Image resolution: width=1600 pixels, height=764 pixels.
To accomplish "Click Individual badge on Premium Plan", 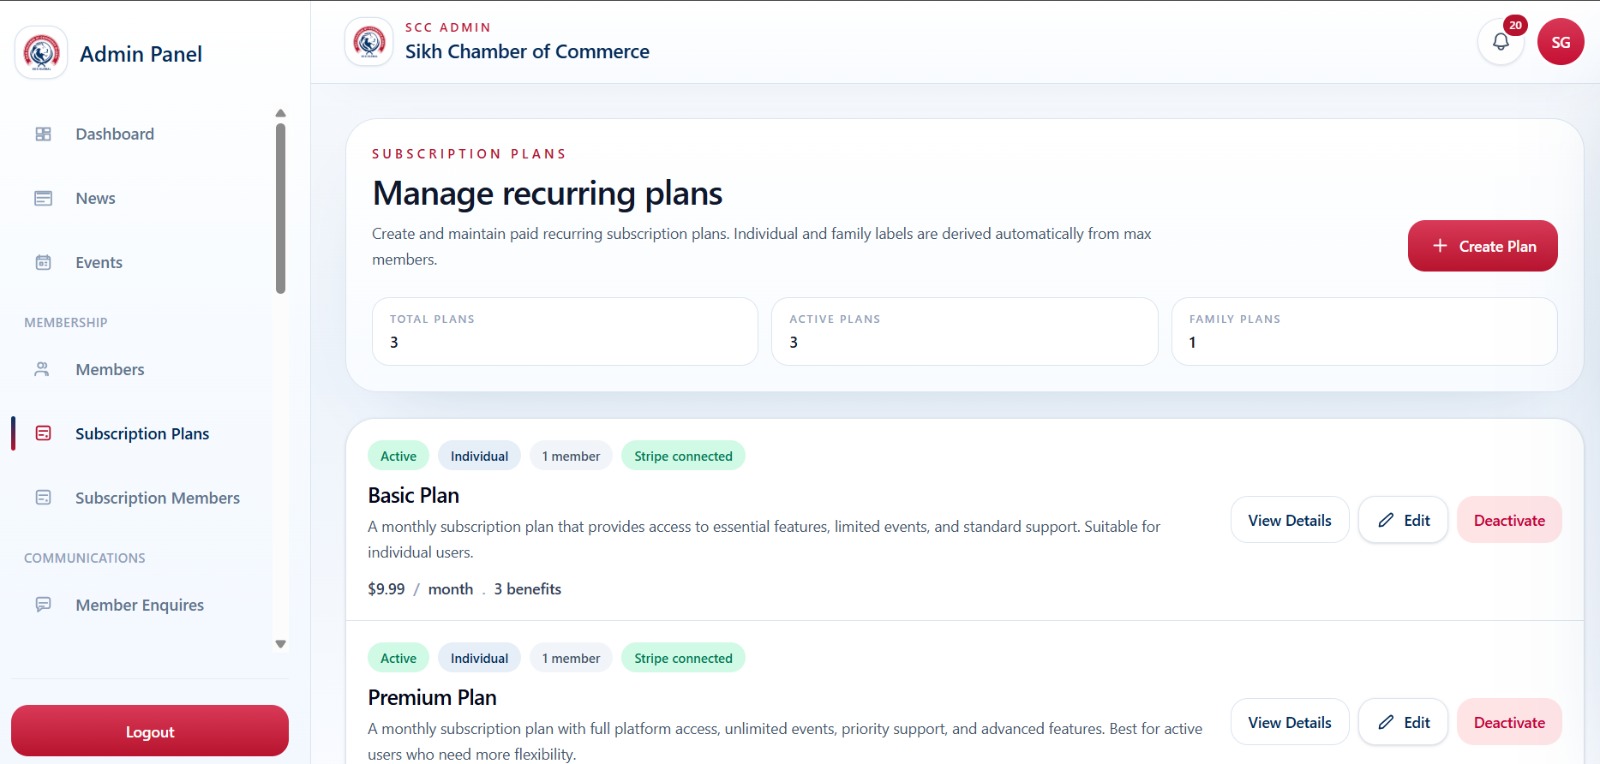I will coord(479,658).
